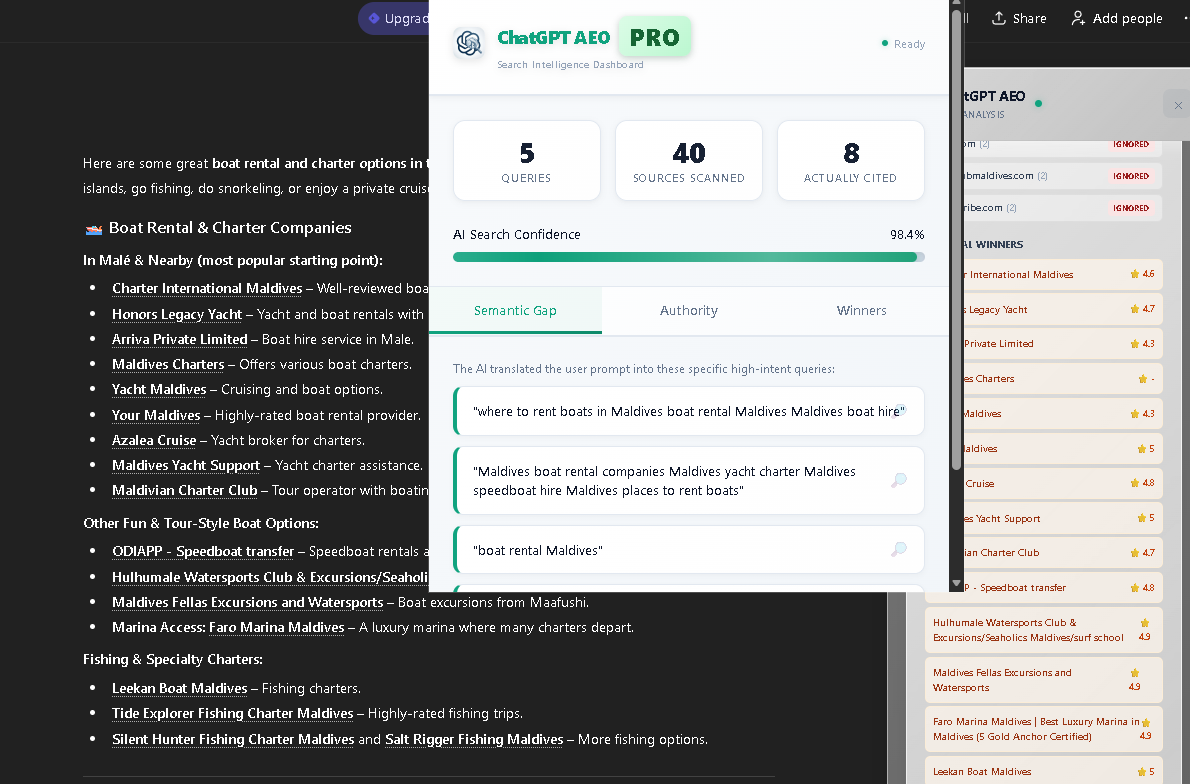
Task: Close the ChatGPT AEO analysis side panel
Action: (x=1177, y=105)
